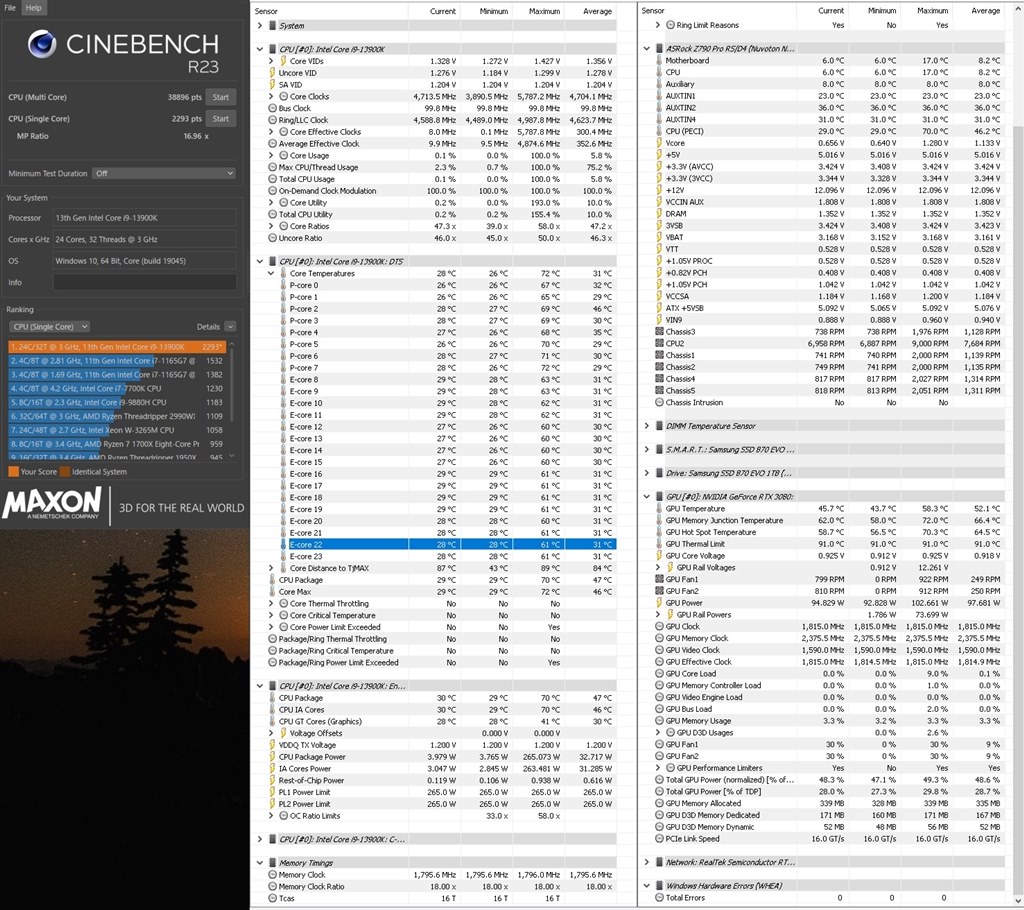Viewport: 1024px width, 910px height.
Task: Open the File menu
Action: [10, 8]
